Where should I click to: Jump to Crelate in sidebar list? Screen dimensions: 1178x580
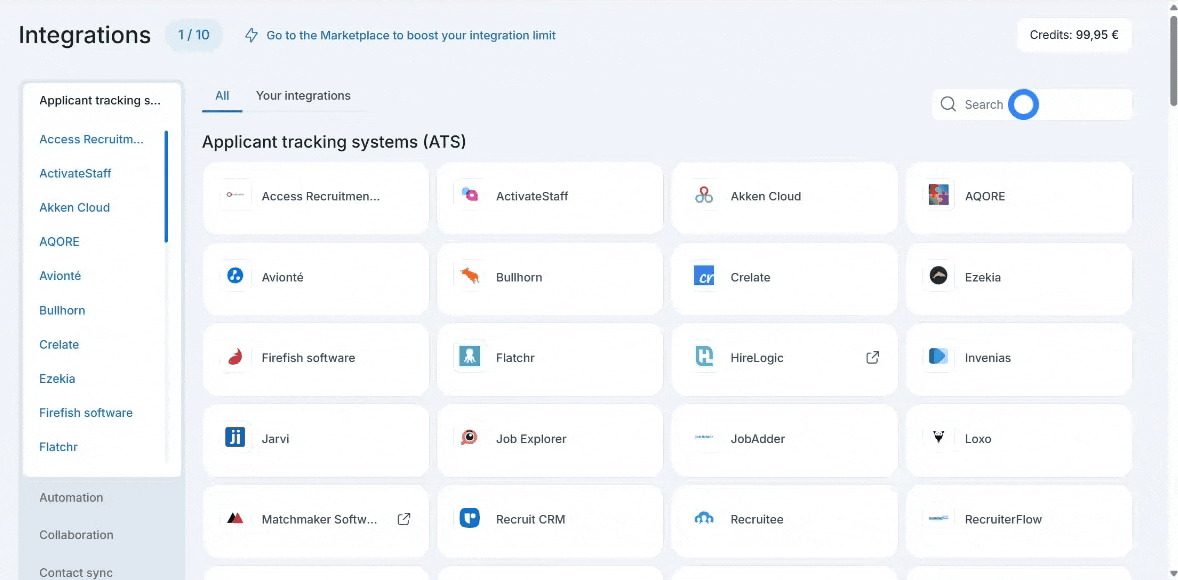click(59, 344)
